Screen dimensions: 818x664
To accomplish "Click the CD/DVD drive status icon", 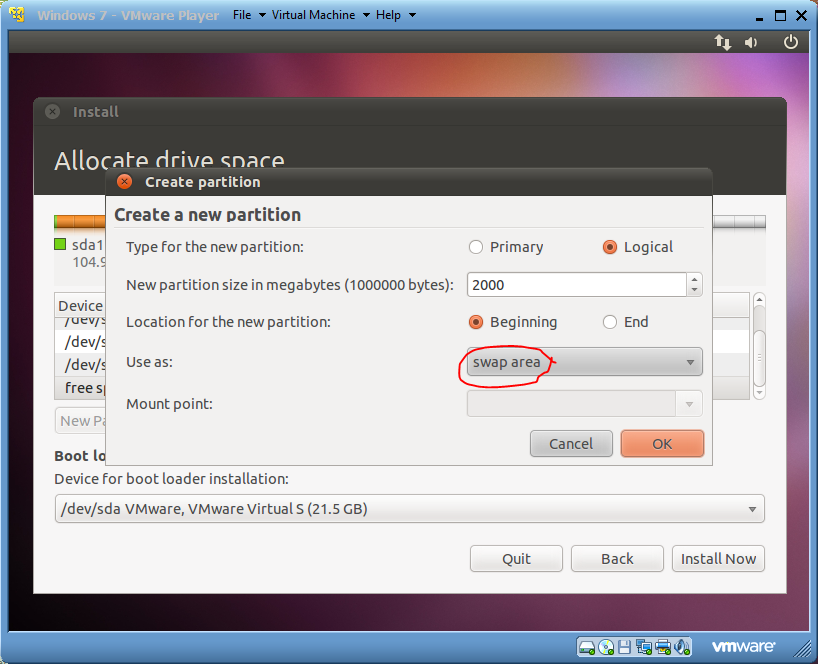I will coord(606,647).
